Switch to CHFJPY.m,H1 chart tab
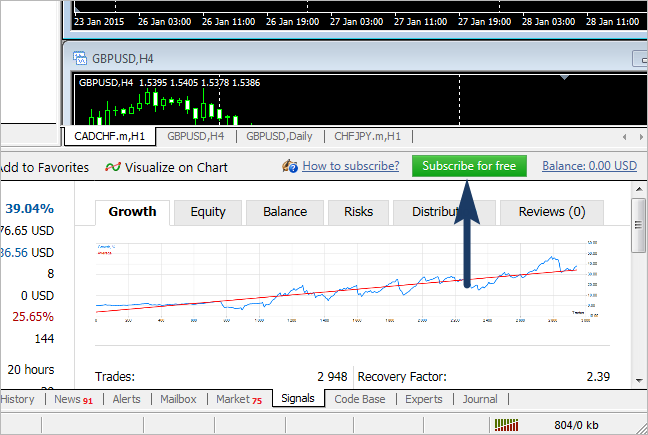This screenshot has width=648, height=435. [x=367, y=136]
